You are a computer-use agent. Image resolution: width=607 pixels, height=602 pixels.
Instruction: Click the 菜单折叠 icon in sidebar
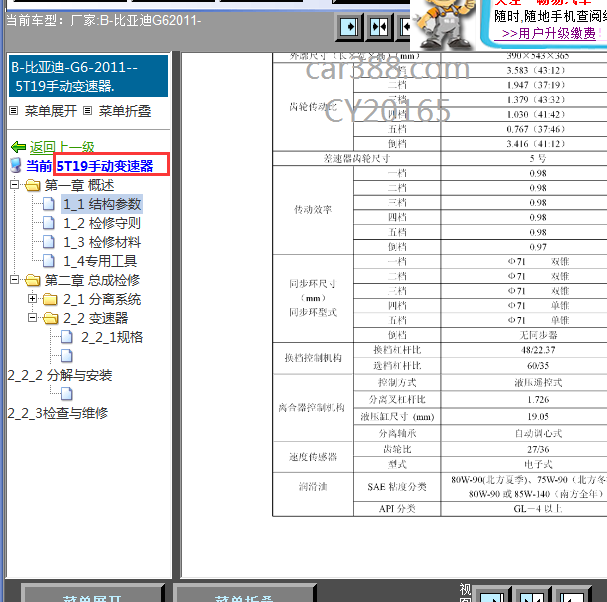pos(87,111)
